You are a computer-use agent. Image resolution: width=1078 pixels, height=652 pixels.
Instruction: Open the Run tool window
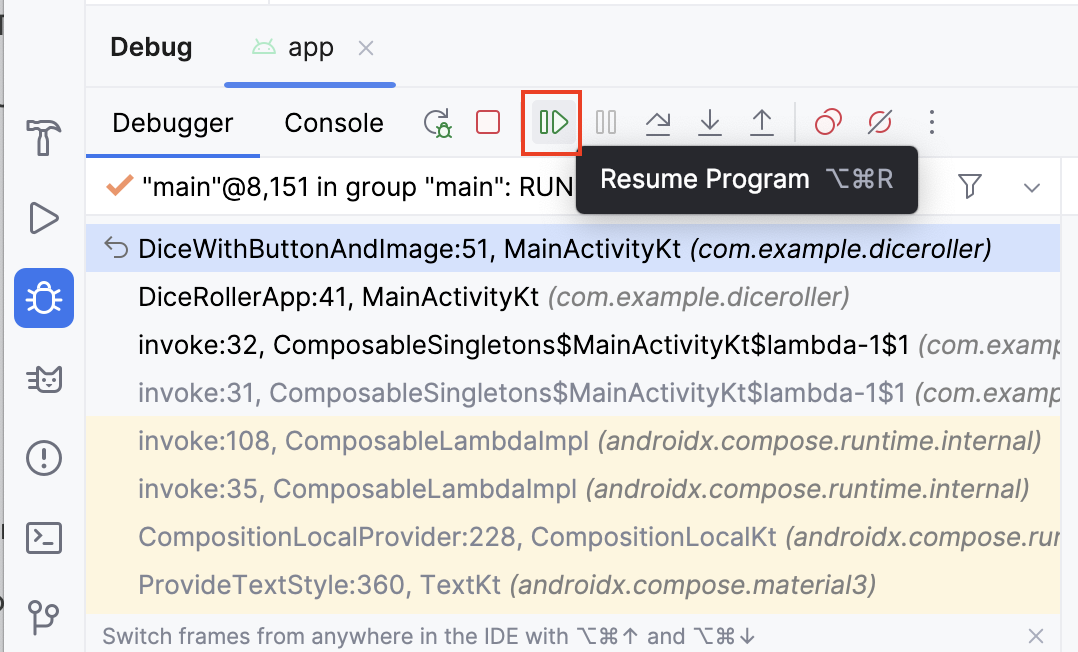click(44, 217)
